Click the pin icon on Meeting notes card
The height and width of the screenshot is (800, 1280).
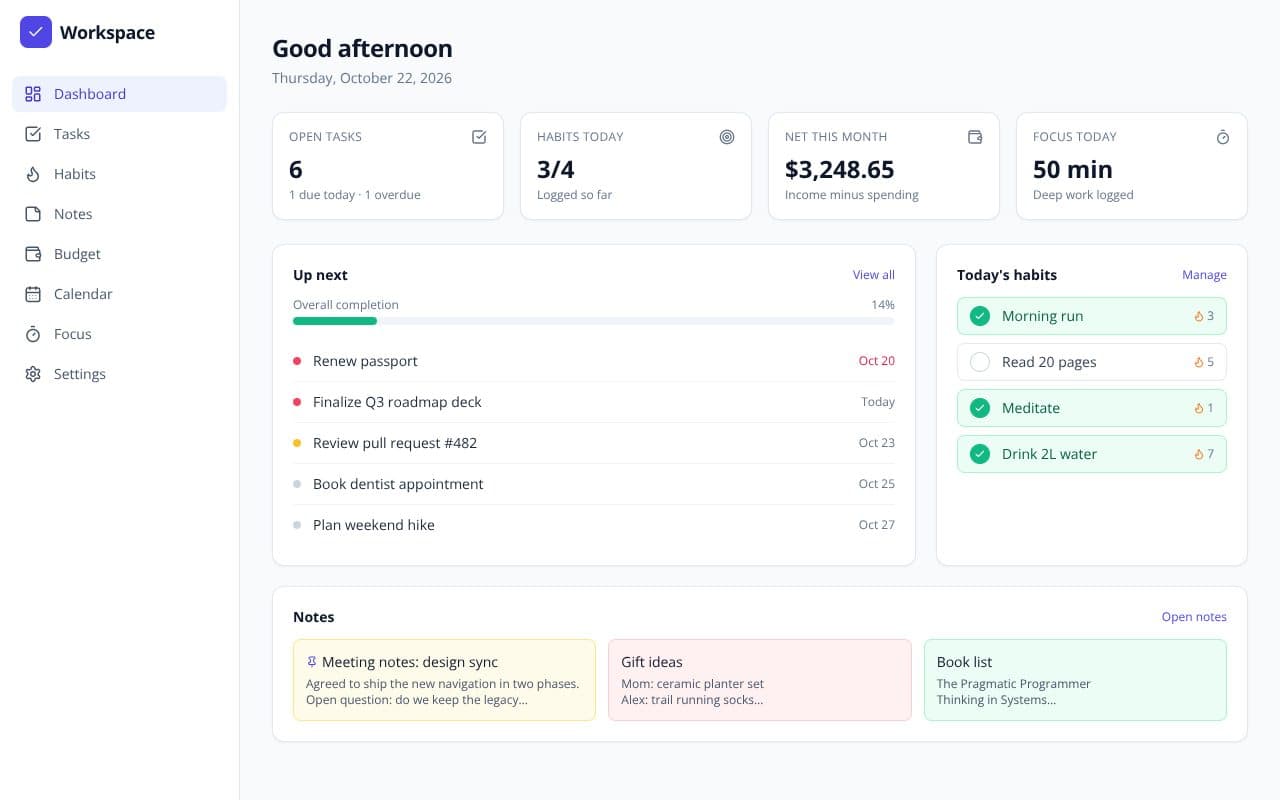[x=312, y=662]
